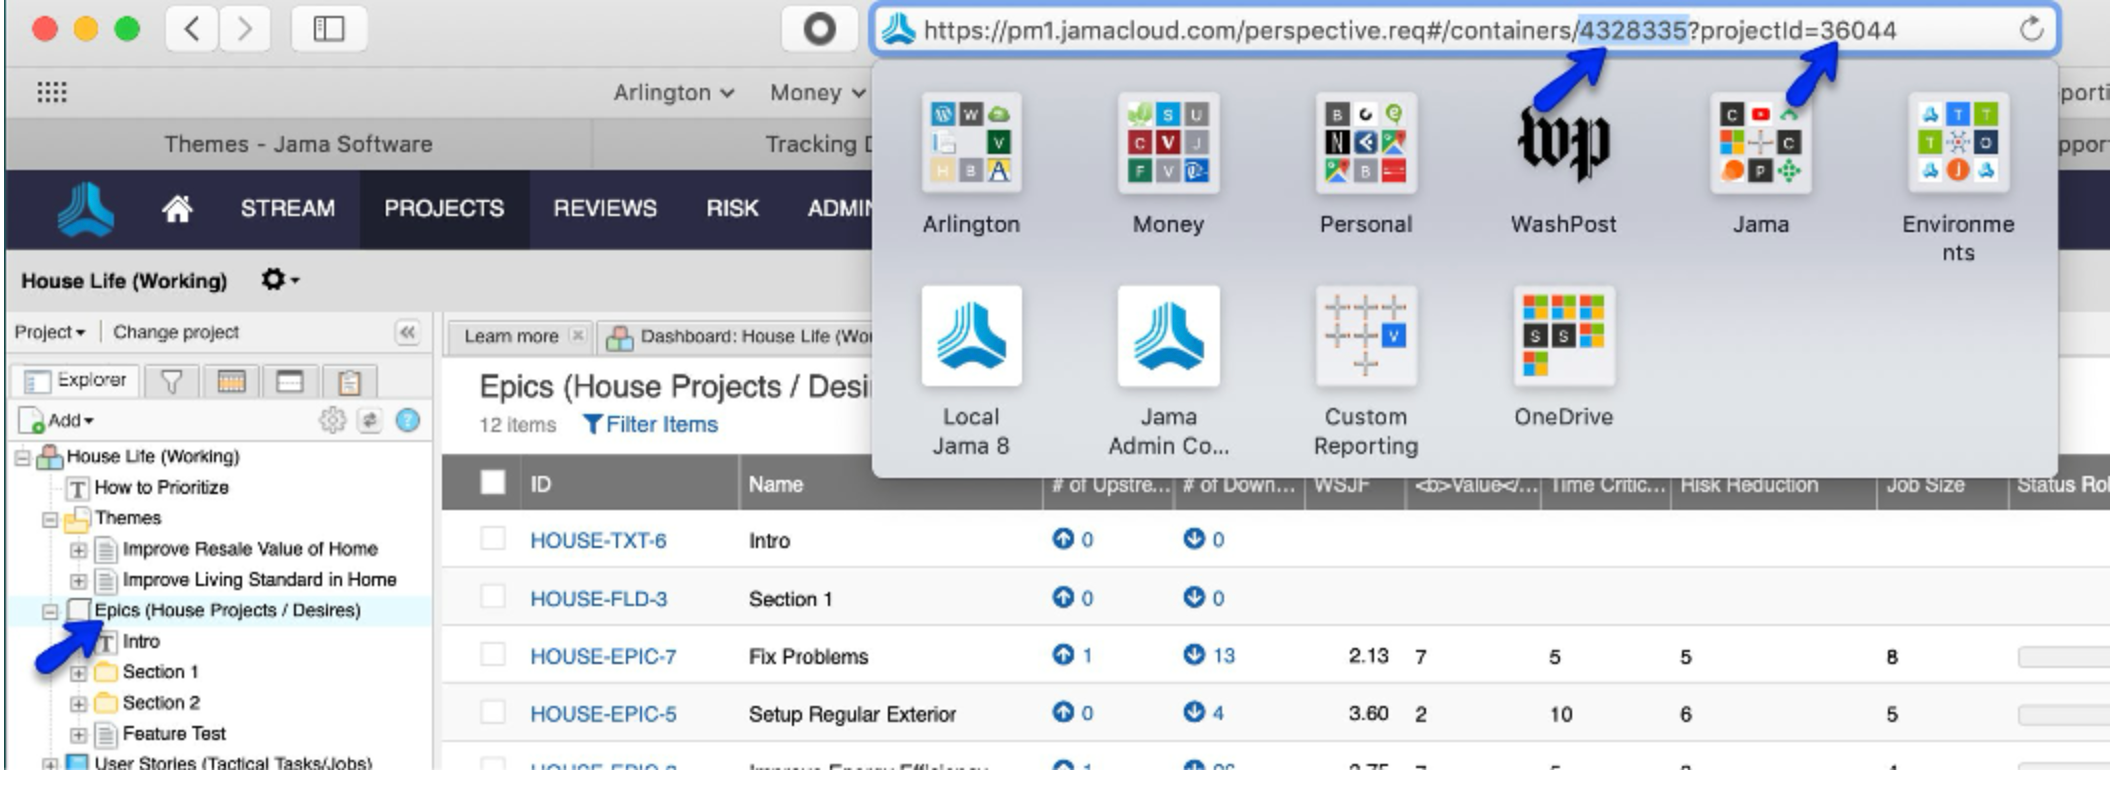Open item HOUSE-TXT-6 link
Image resolution: width=2110 pixels, height=792 pixels.
point(598,540)
